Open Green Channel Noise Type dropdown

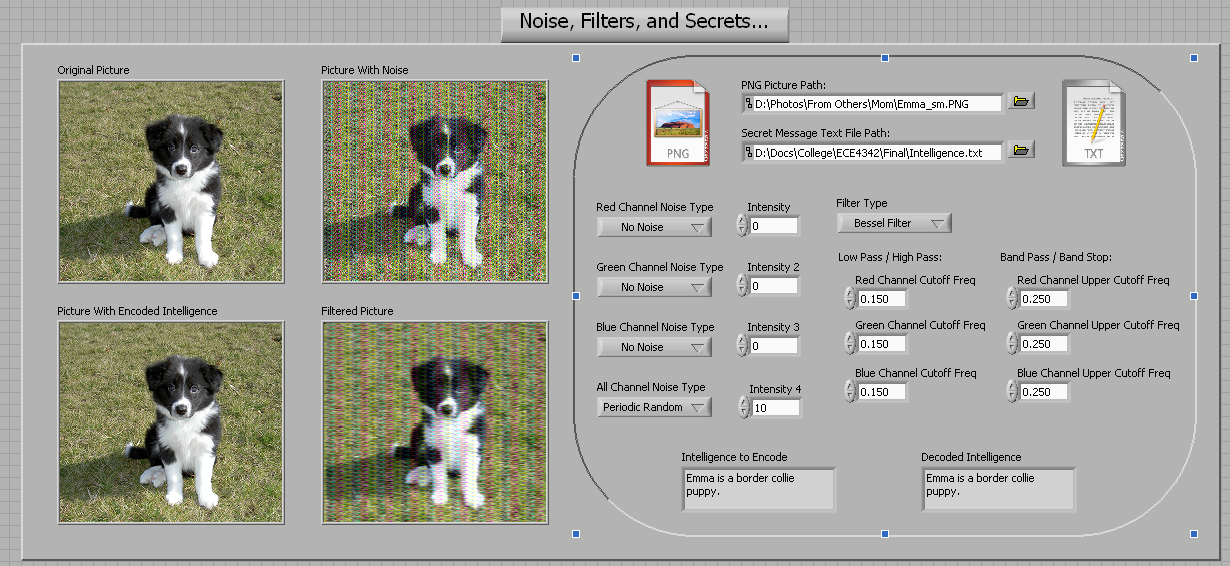pyautogui.click(x=654, y=287)
